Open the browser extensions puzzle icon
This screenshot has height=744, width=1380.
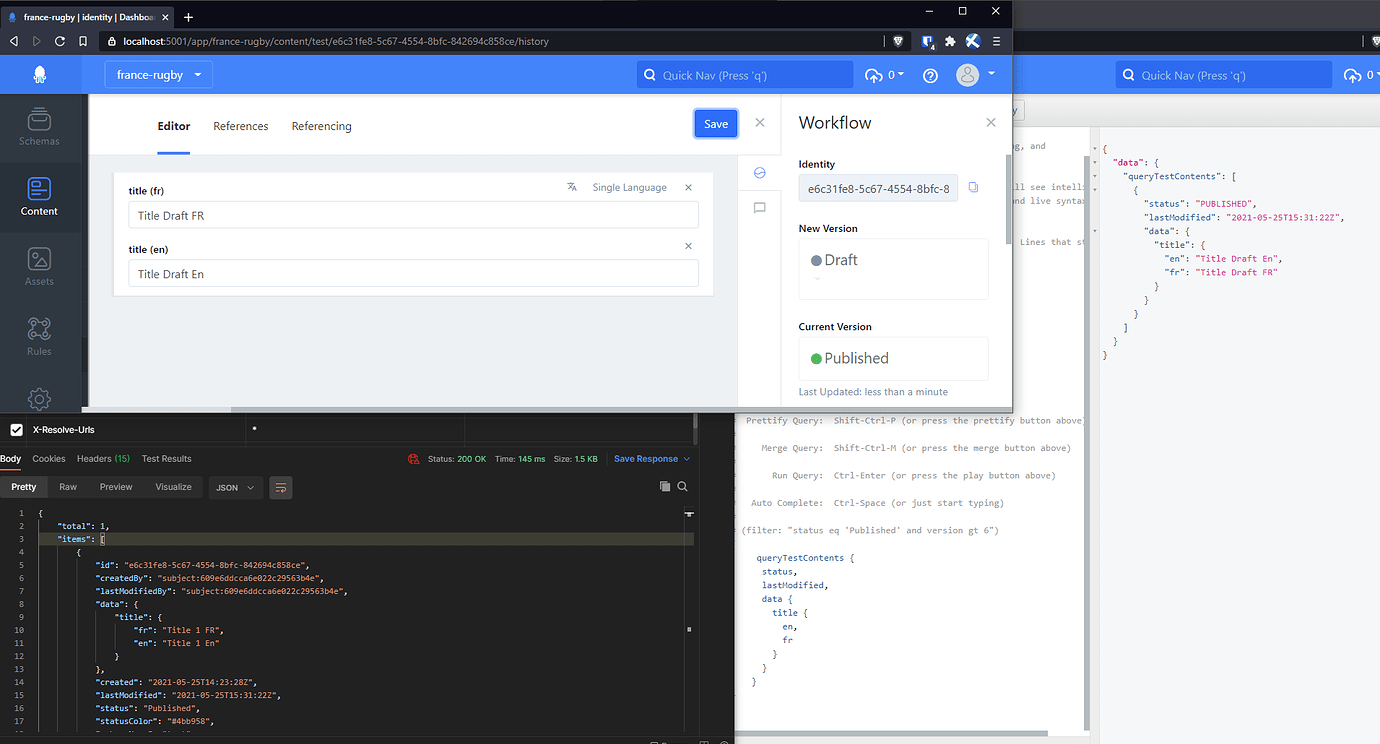pos(950,41)
